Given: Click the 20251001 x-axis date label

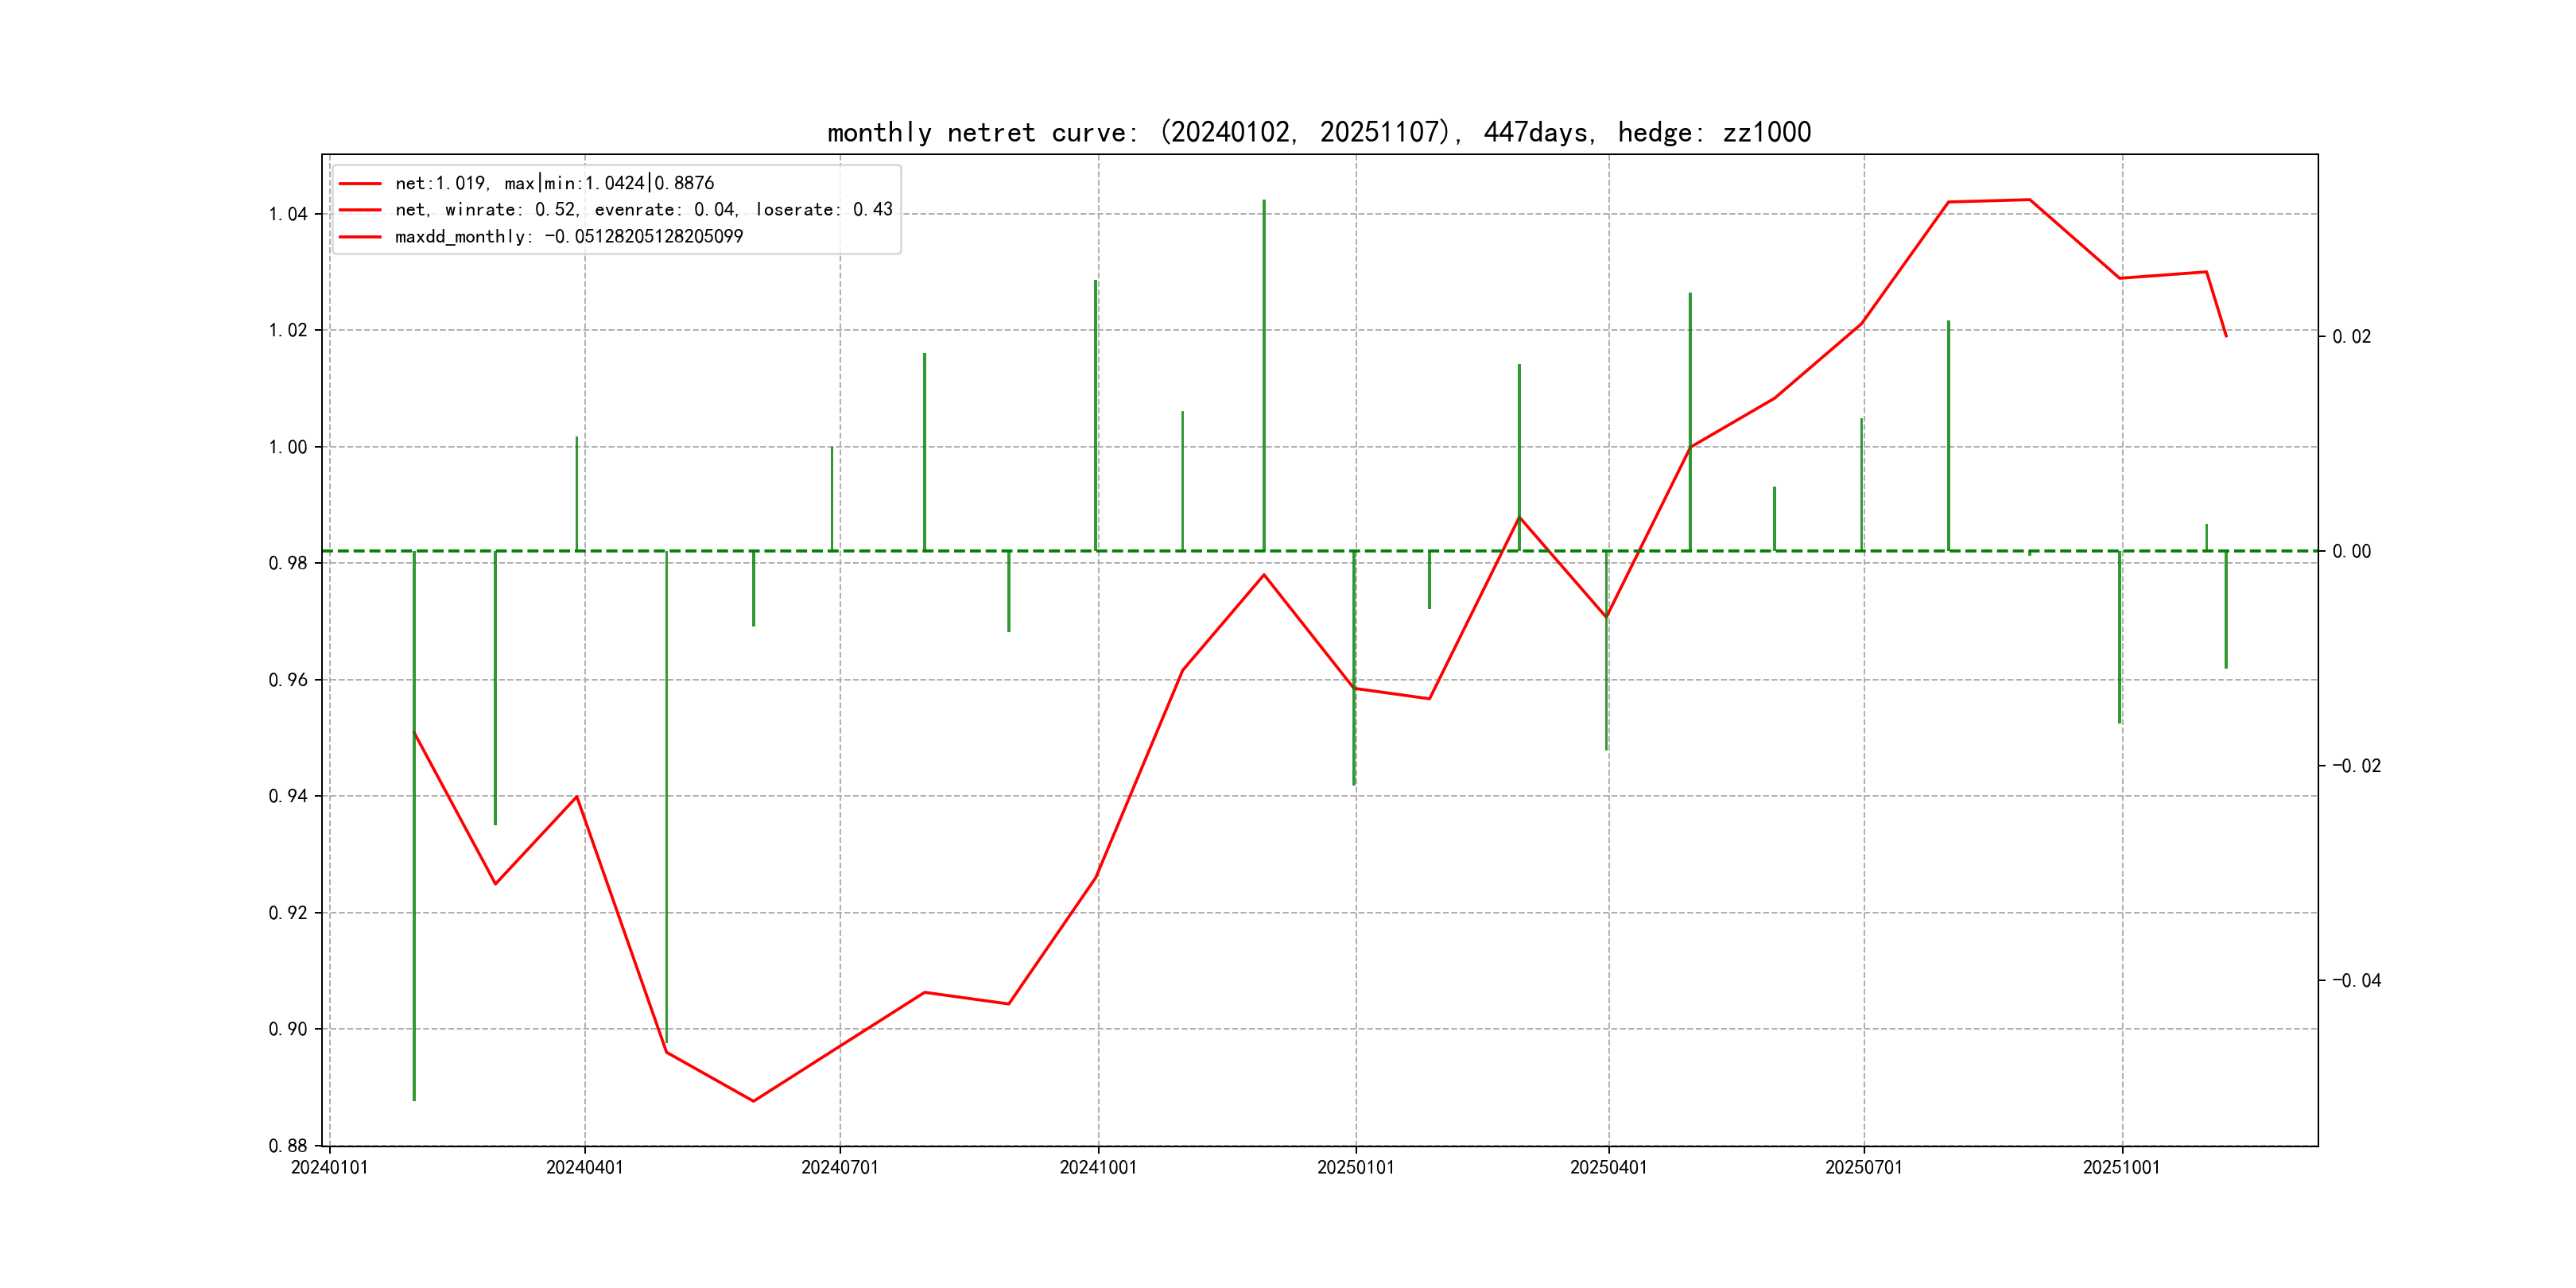Looking at the screenshot, I should click(x=2121, y=1168).
